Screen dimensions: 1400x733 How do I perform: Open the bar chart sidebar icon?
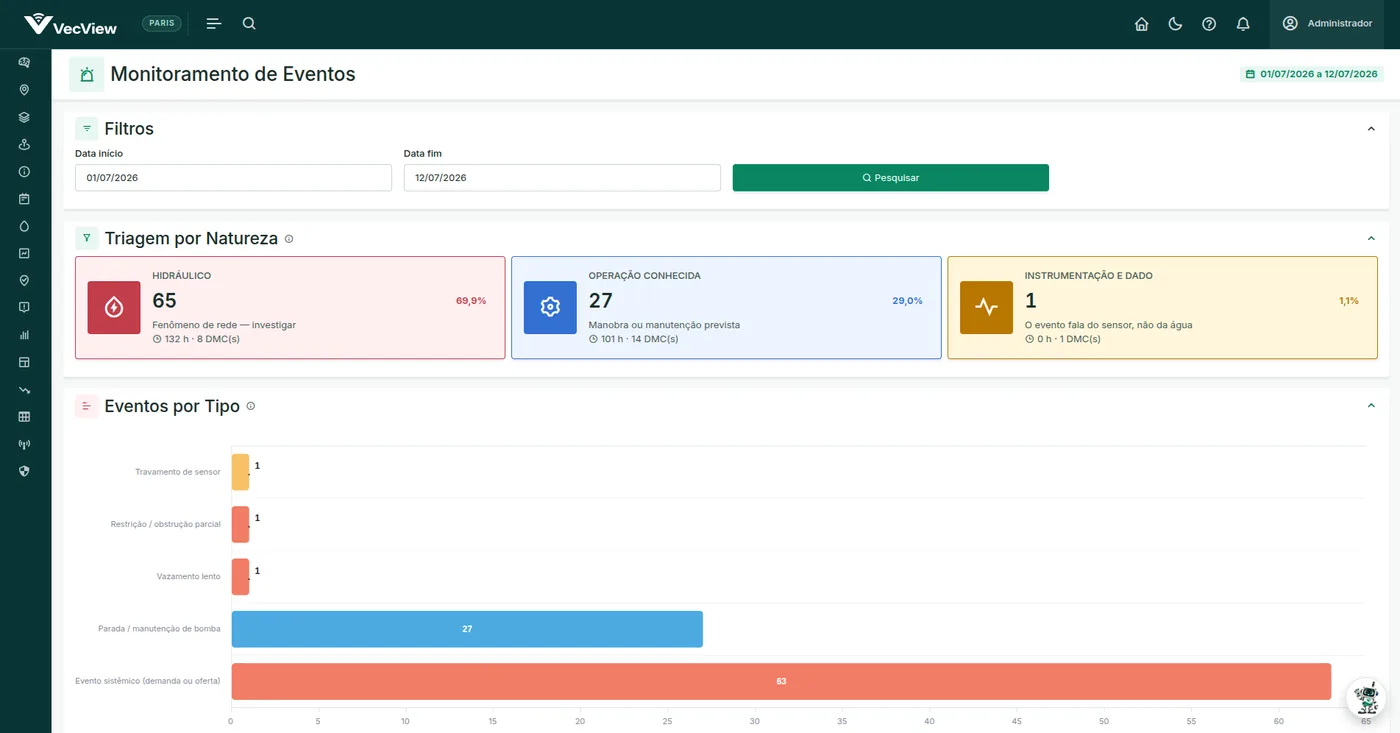point(24,335)
